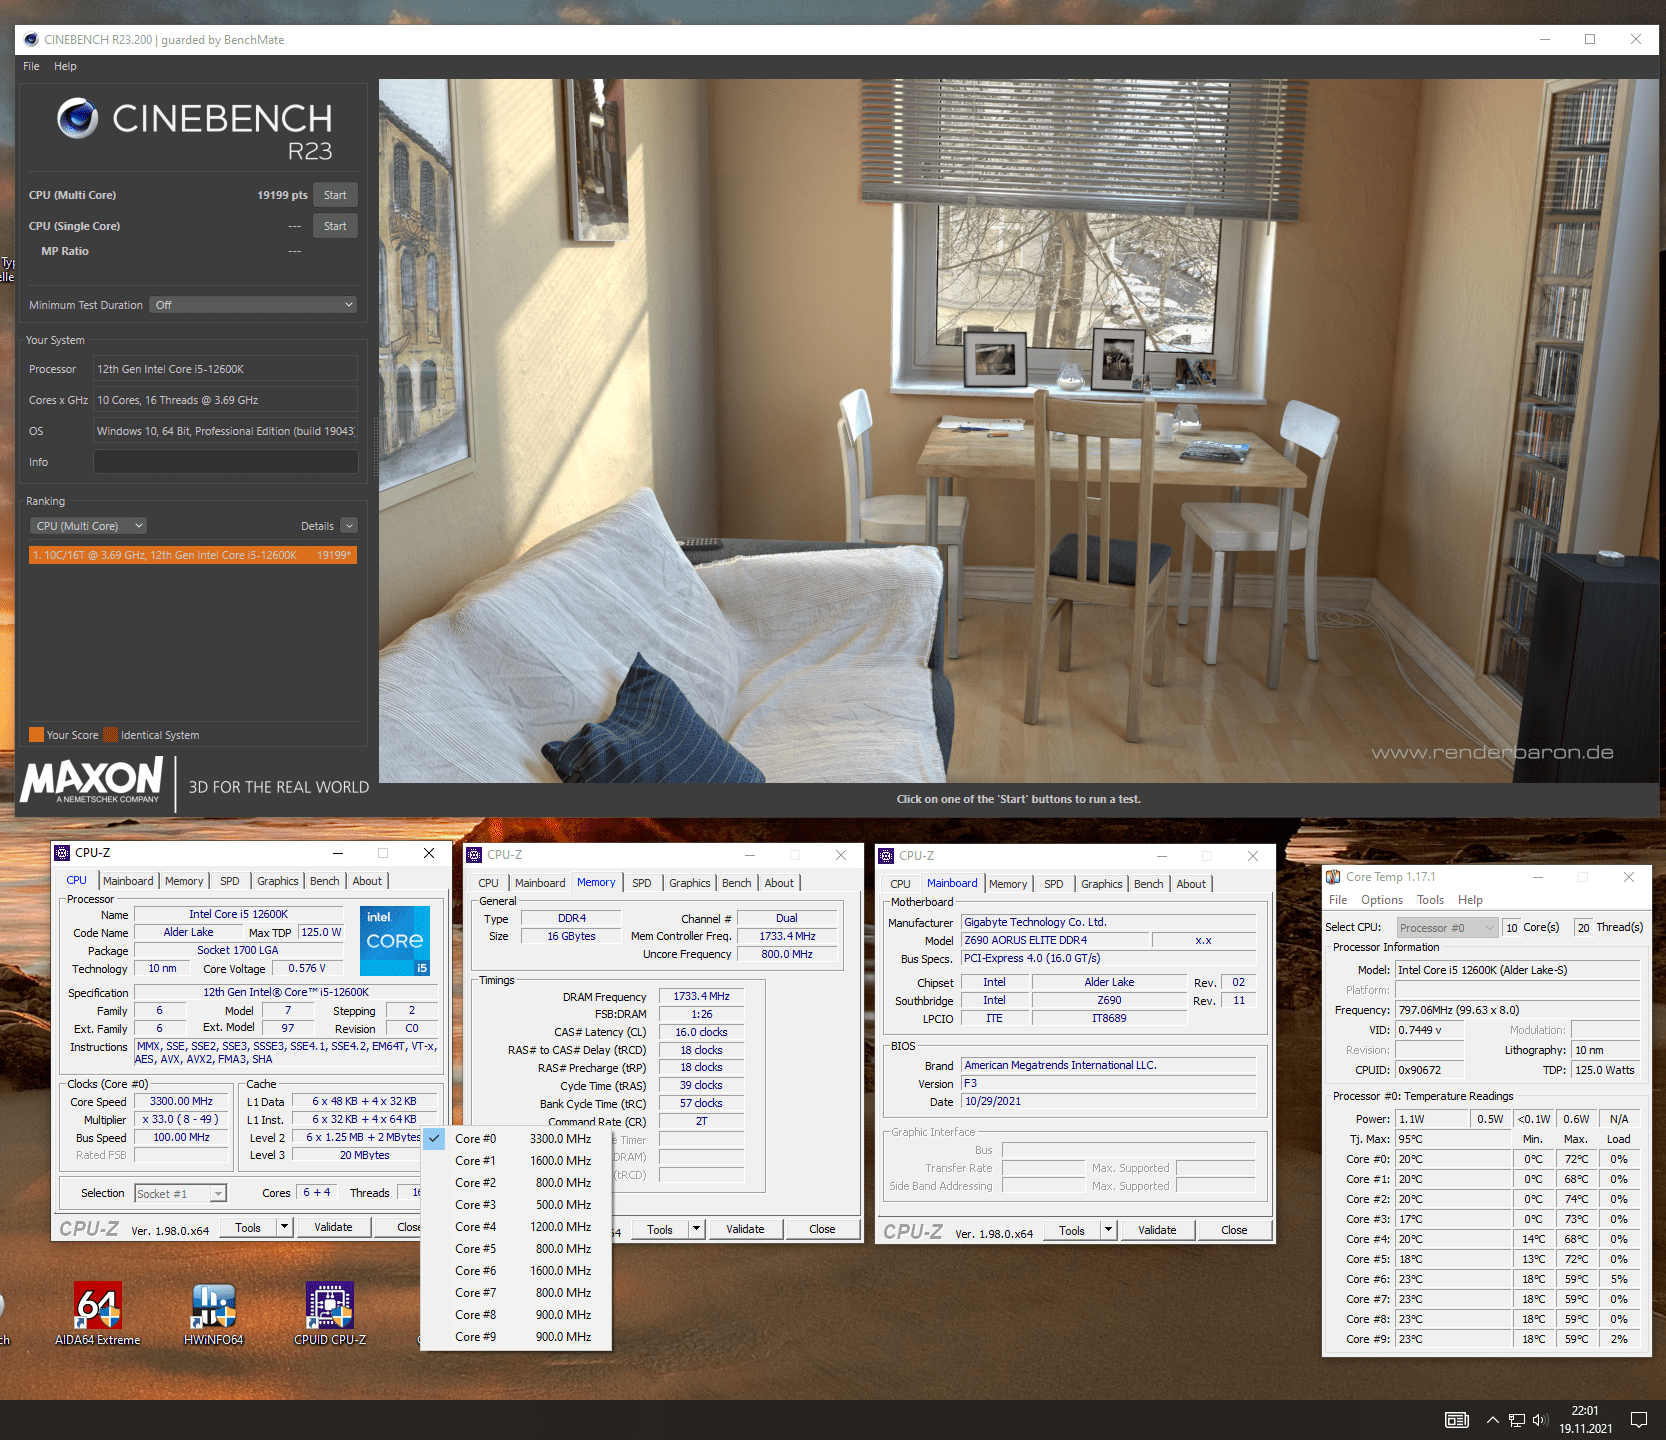Image resolution: width=1666 pixels, height=1440 pixels.
Task: Select the i5-12600K ranking entry row
Action: 193,555
